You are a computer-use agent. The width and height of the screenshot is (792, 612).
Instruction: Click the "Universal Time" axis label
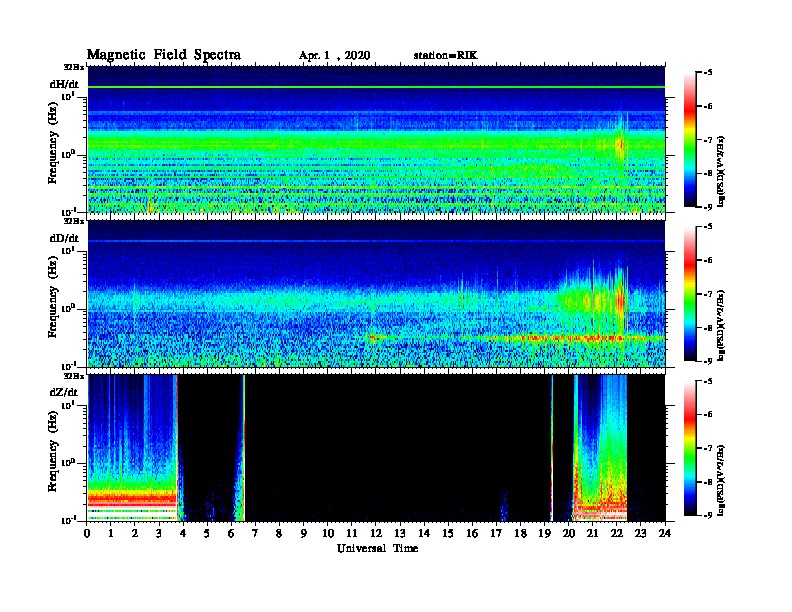[377, 548]
